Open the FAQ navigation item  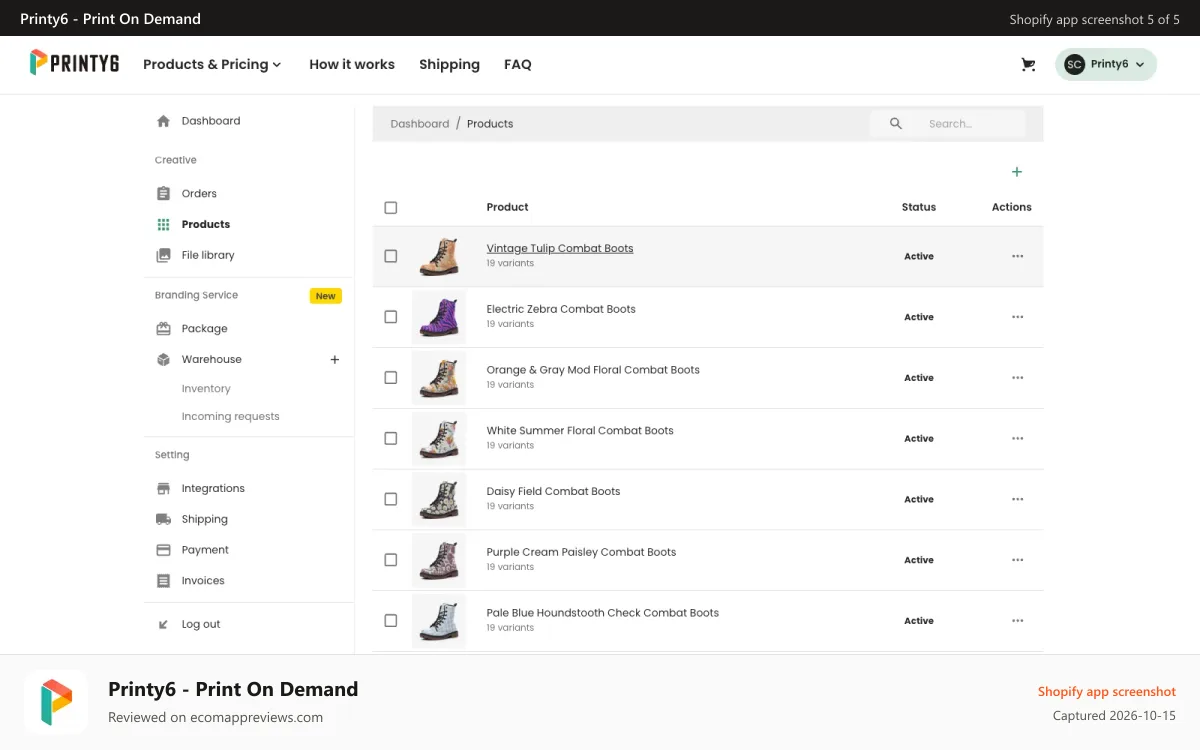(x=518, y=64)
